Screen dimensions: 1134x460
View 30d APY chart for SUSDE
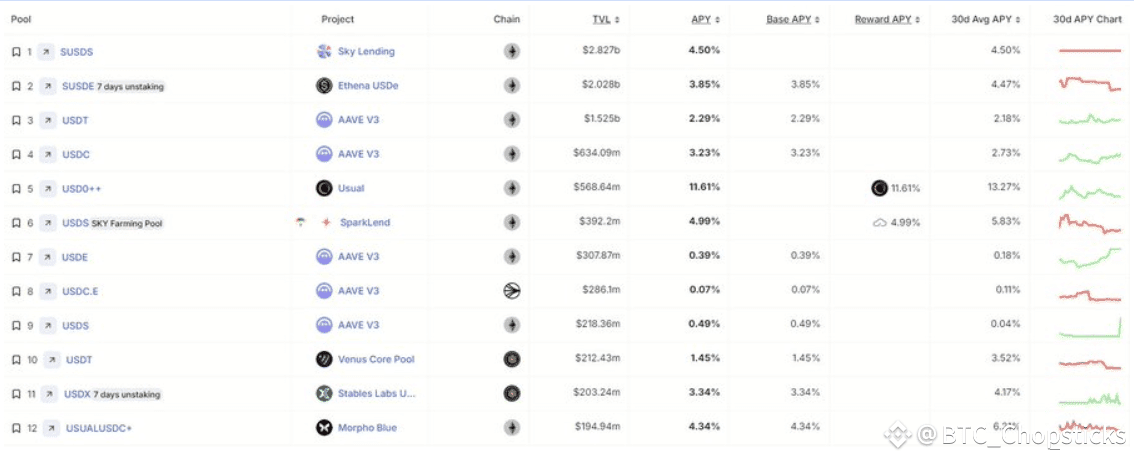[x=1090, y=86]
